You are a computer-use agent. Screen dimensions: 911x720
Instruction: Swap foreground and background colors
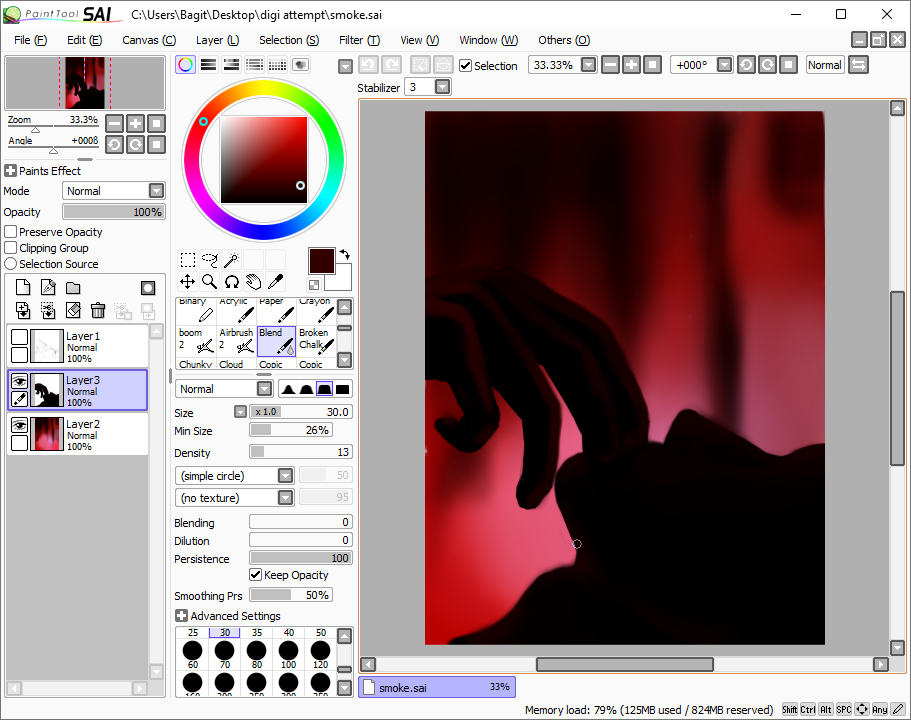(x=345, y=254)
